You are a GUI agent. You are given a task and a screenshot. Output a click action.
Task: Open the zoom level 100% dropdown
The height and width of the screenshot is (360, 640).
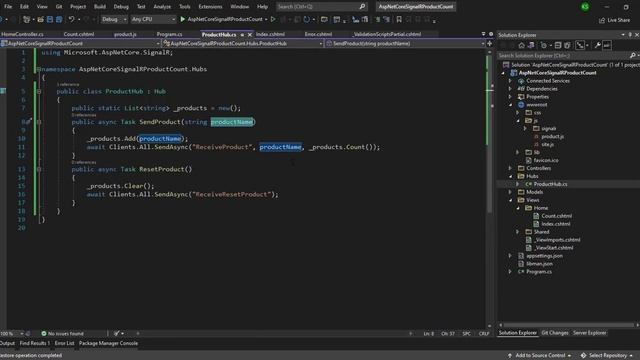[x=12, y=333]
